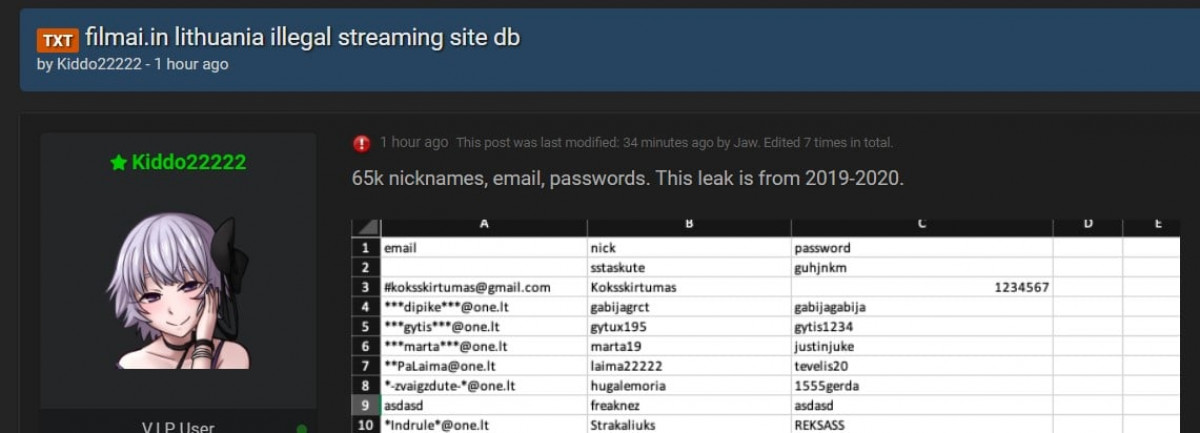Select spreadsheet column A header
This screenshot has height=433, width=1200.
coord(484,226)
